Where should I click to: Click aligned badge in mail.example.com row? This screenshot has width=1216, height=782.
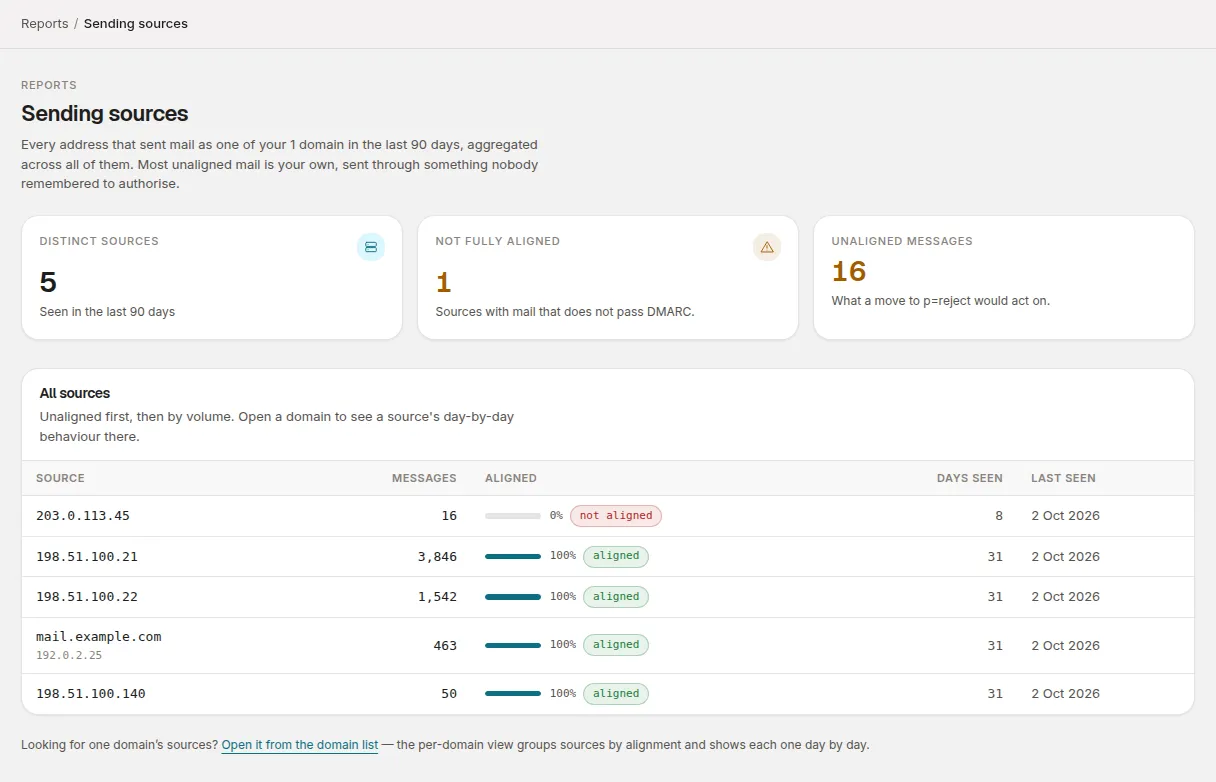tap(616, 645)
